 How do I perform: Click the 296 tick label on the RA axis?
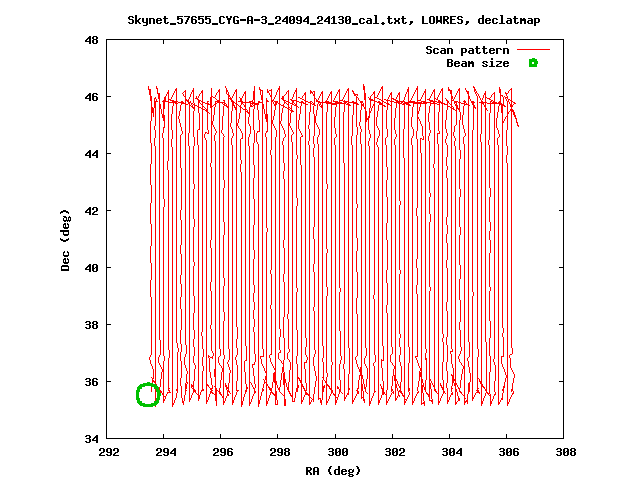tap(222, 452)
